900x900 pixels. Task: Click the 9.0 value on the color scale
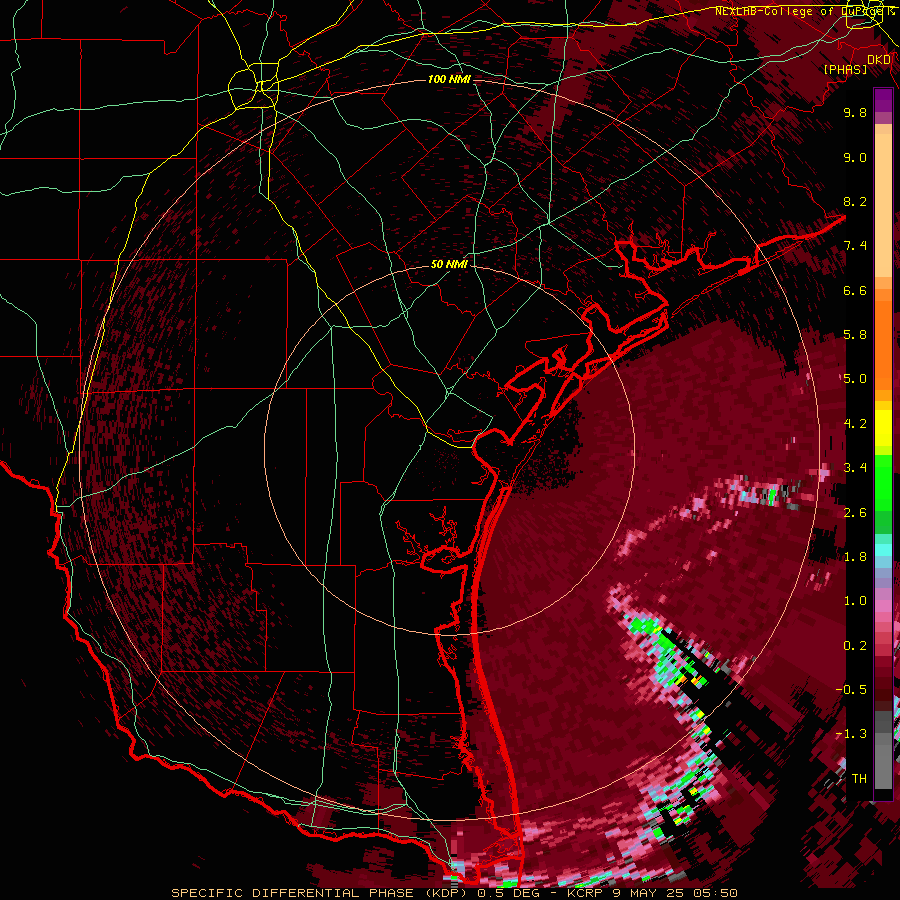[x=855, y=157]
